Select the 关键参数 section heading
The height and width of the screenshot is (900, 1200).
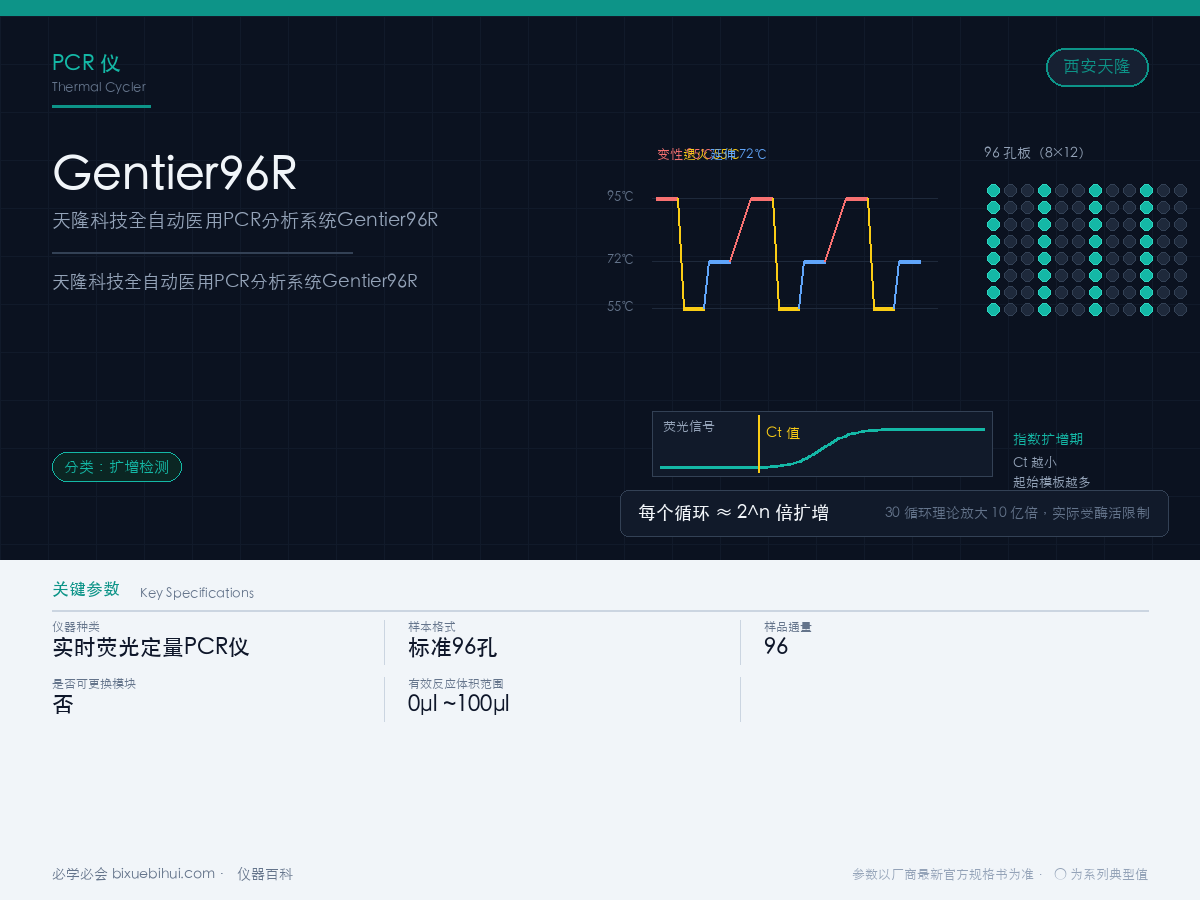(x=86, y=589)
